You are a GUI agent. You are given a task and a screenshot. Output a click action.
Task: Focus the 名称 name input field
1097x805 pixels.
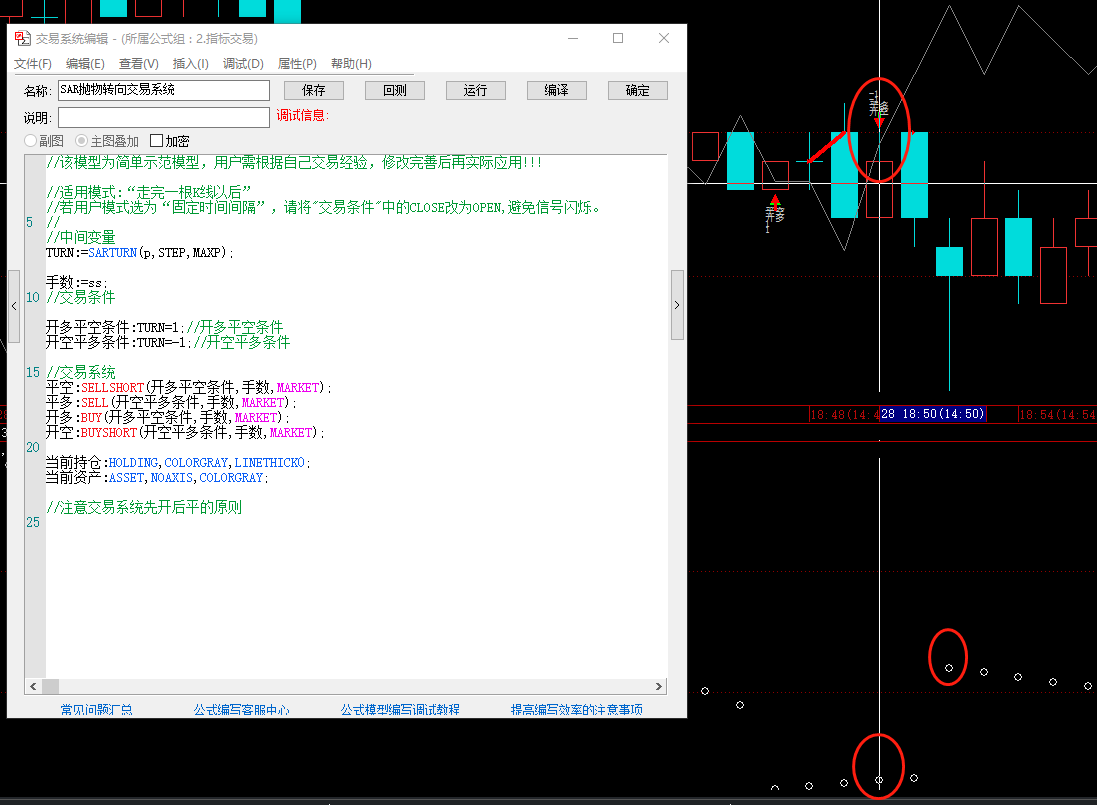164,90
